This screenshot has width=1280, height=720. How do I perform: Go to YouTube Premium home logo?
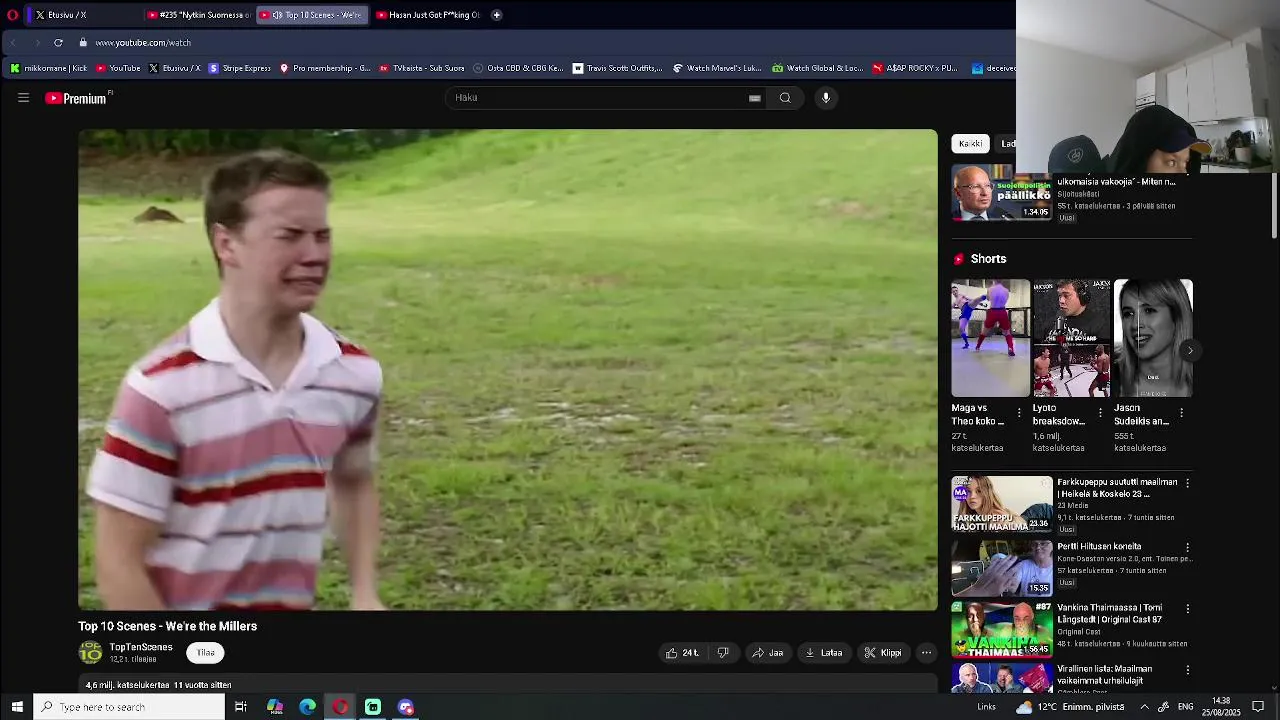pyautogui.click(x=76, y=98)
